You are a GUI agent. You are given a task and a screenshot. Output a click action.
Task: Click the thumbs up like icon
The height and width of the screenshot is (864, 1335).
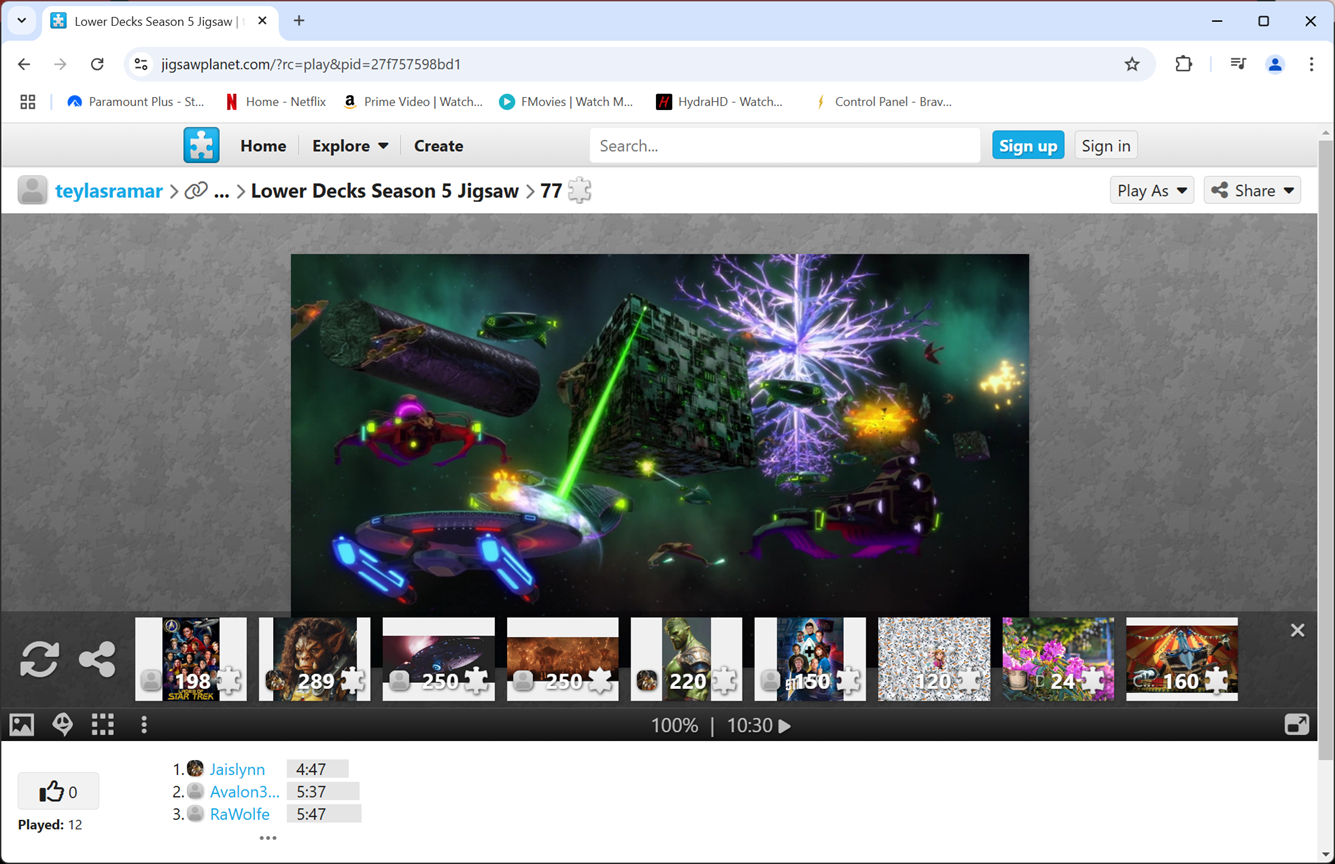51,792
